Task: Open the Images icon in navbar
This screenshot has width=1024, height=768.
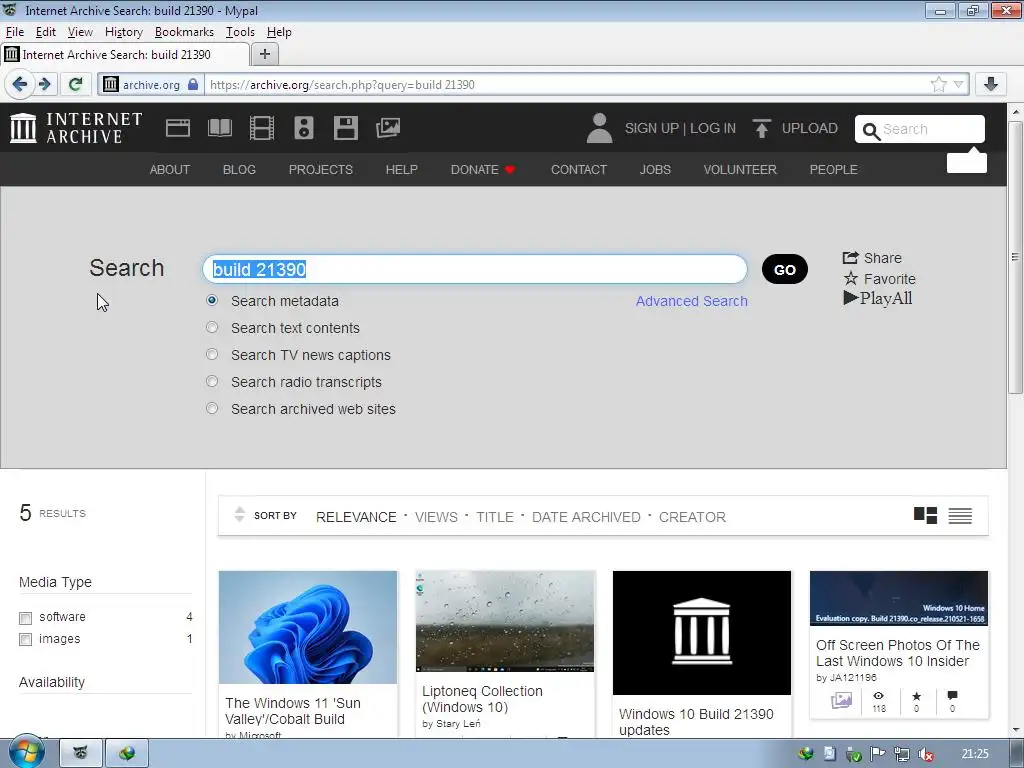Action: pos(388,128)
